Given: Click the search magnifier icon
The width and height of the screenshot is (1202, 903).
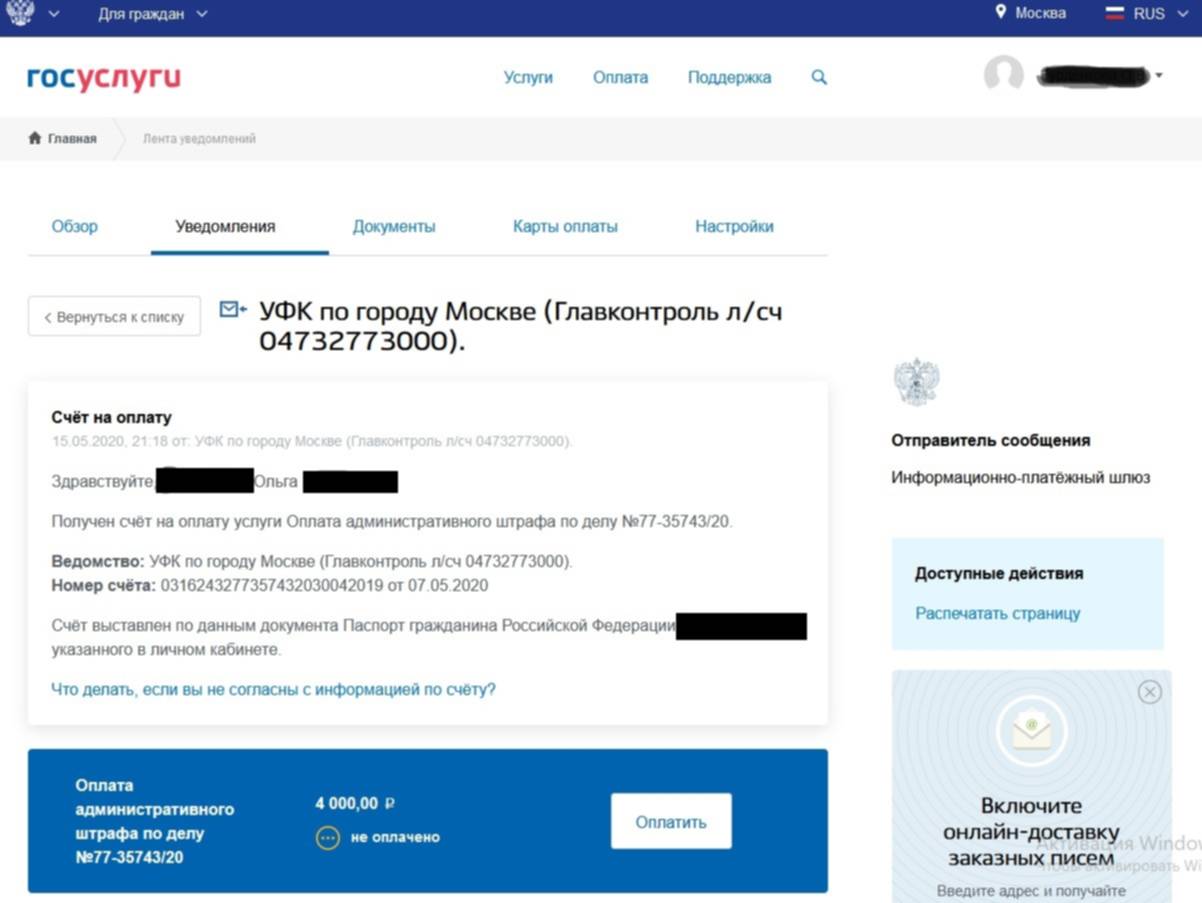Looking at the screenshot, I should click(819, 77).
